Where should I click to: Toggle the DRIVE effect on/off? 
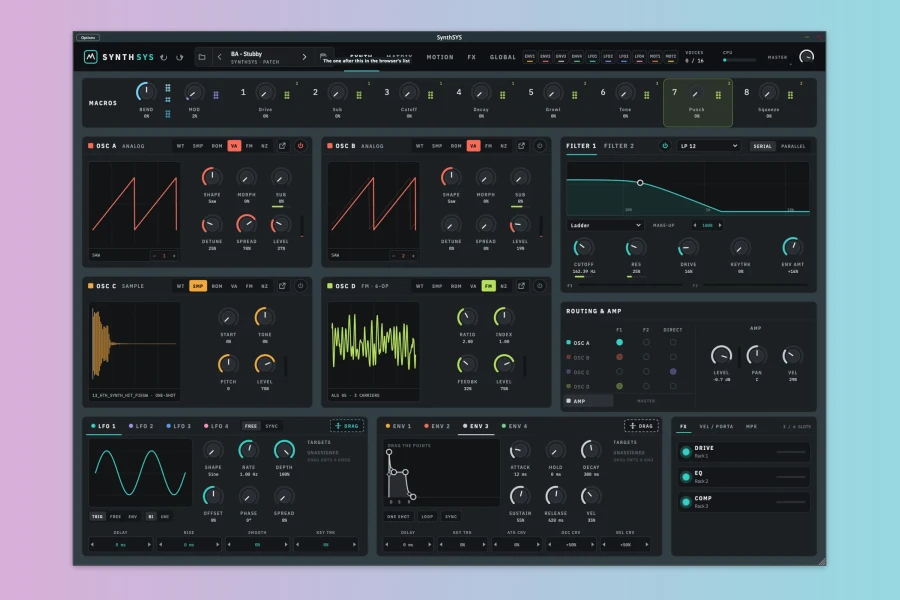(x=686, y=452)
